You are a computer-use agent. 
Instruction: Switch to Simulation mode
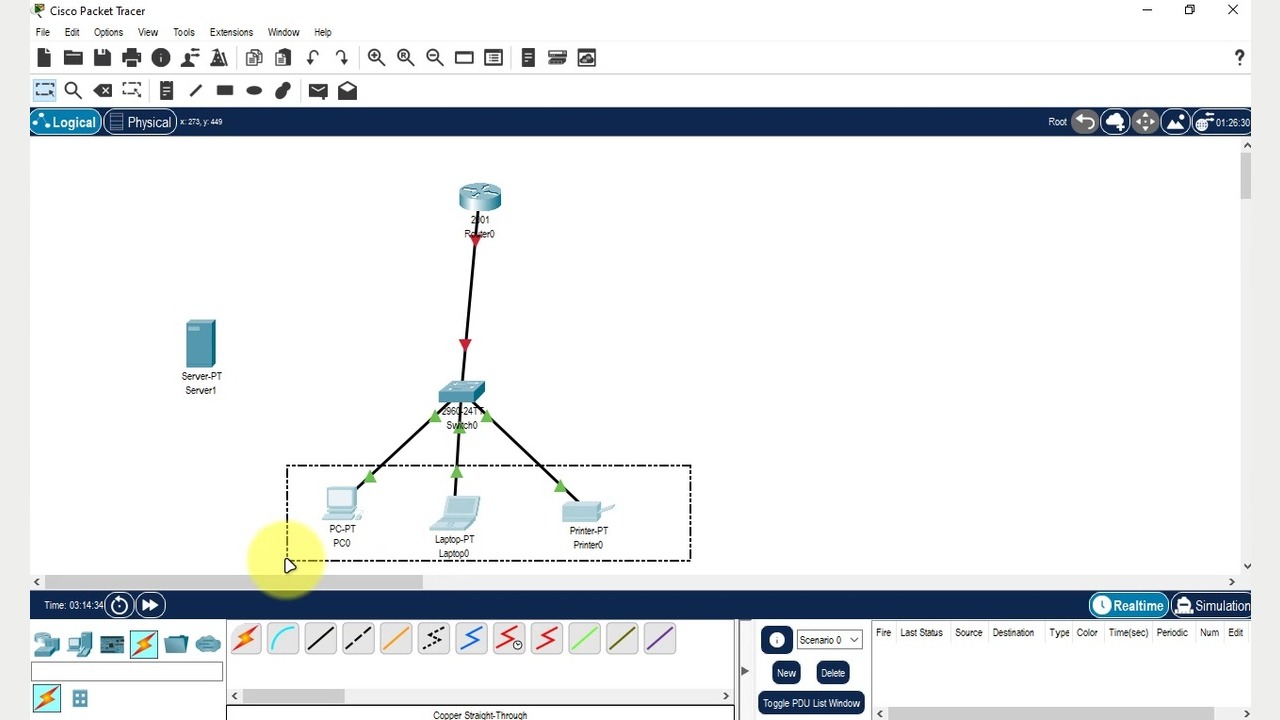1210,605
